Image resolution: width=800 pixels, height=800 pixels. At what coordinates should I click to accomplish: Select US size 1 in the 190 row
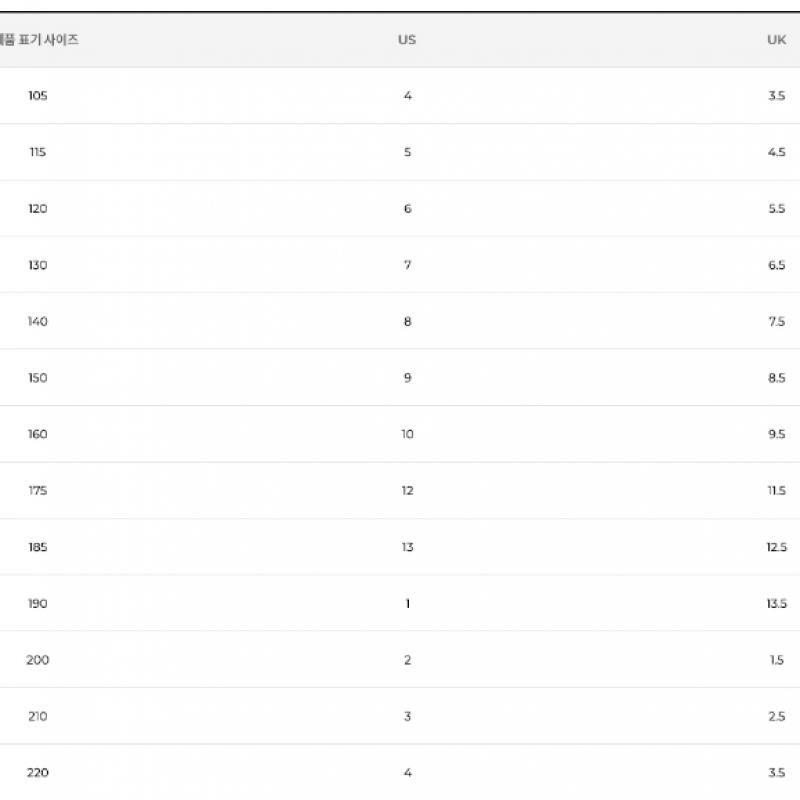point(407,603)
